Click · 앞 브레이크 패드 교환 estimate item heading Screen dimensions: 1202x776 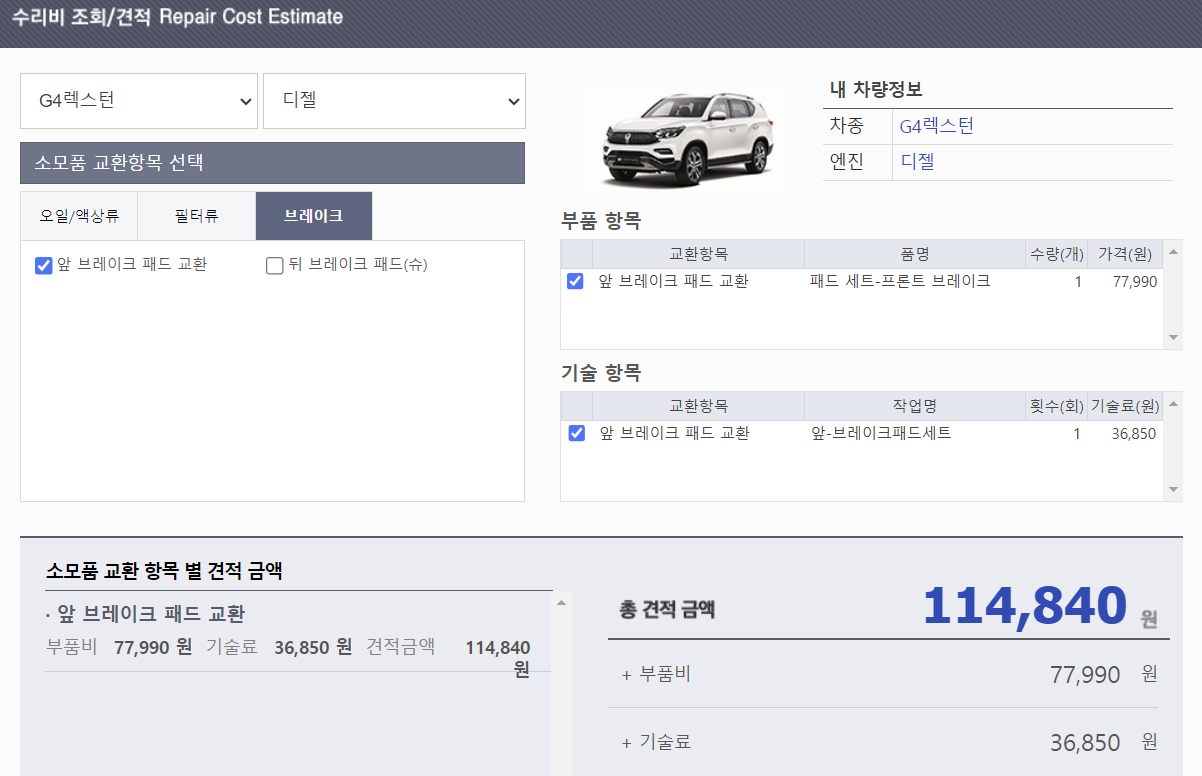146,614
